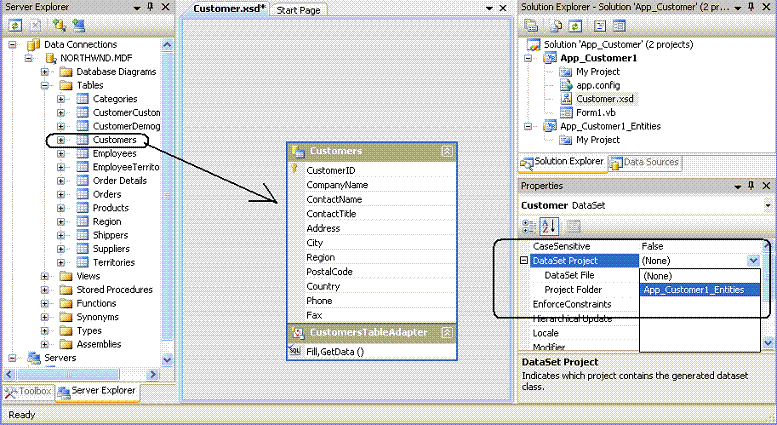Click the CompanyName column in Customers table
The image size is (777, 425).
coord(337,185)
